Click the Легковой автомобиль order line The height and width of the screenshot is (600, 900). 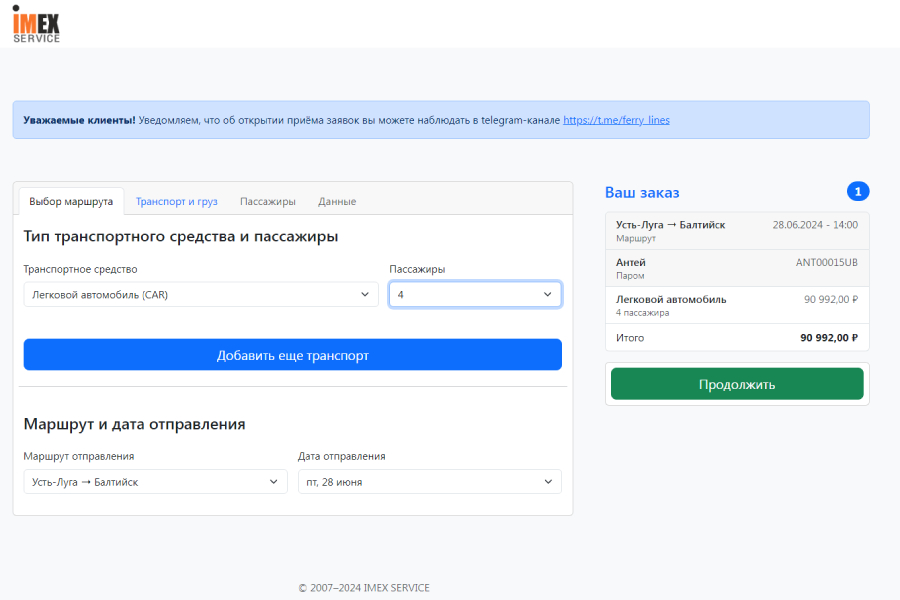(x=736, y=305)
